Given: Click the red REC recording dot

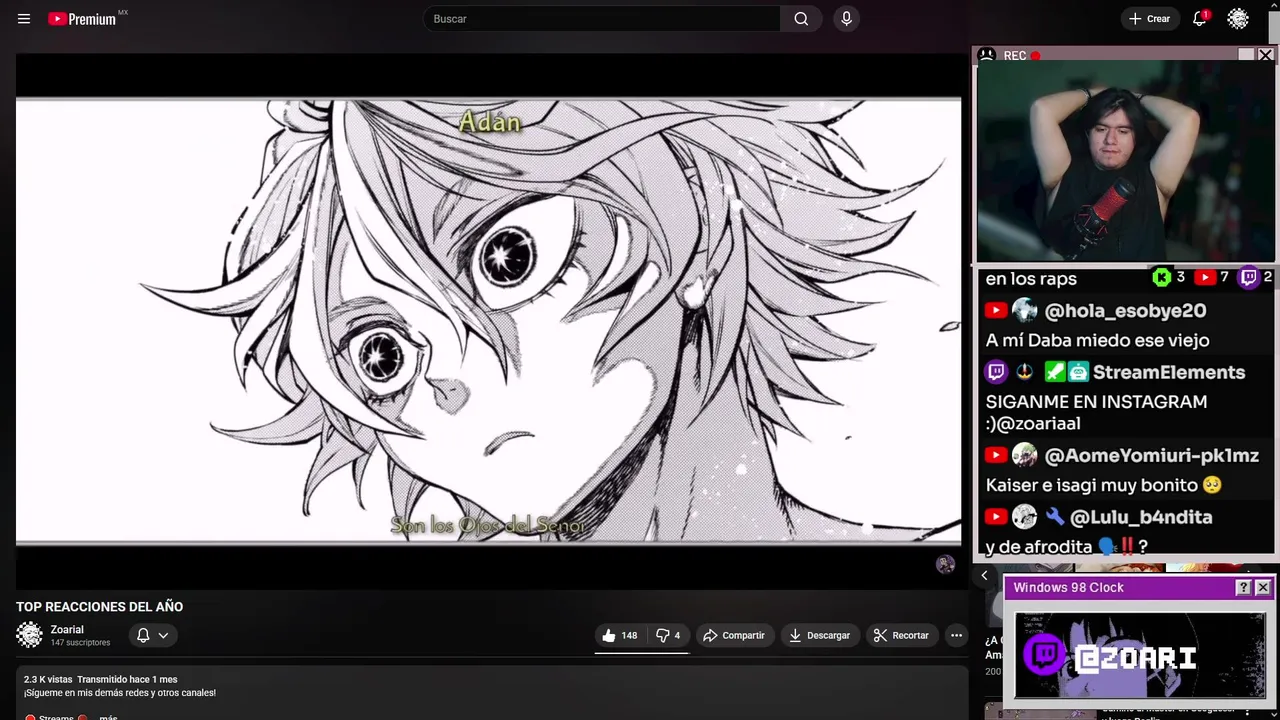Looking at the screenshot, I should click(x=1035, y=56).
